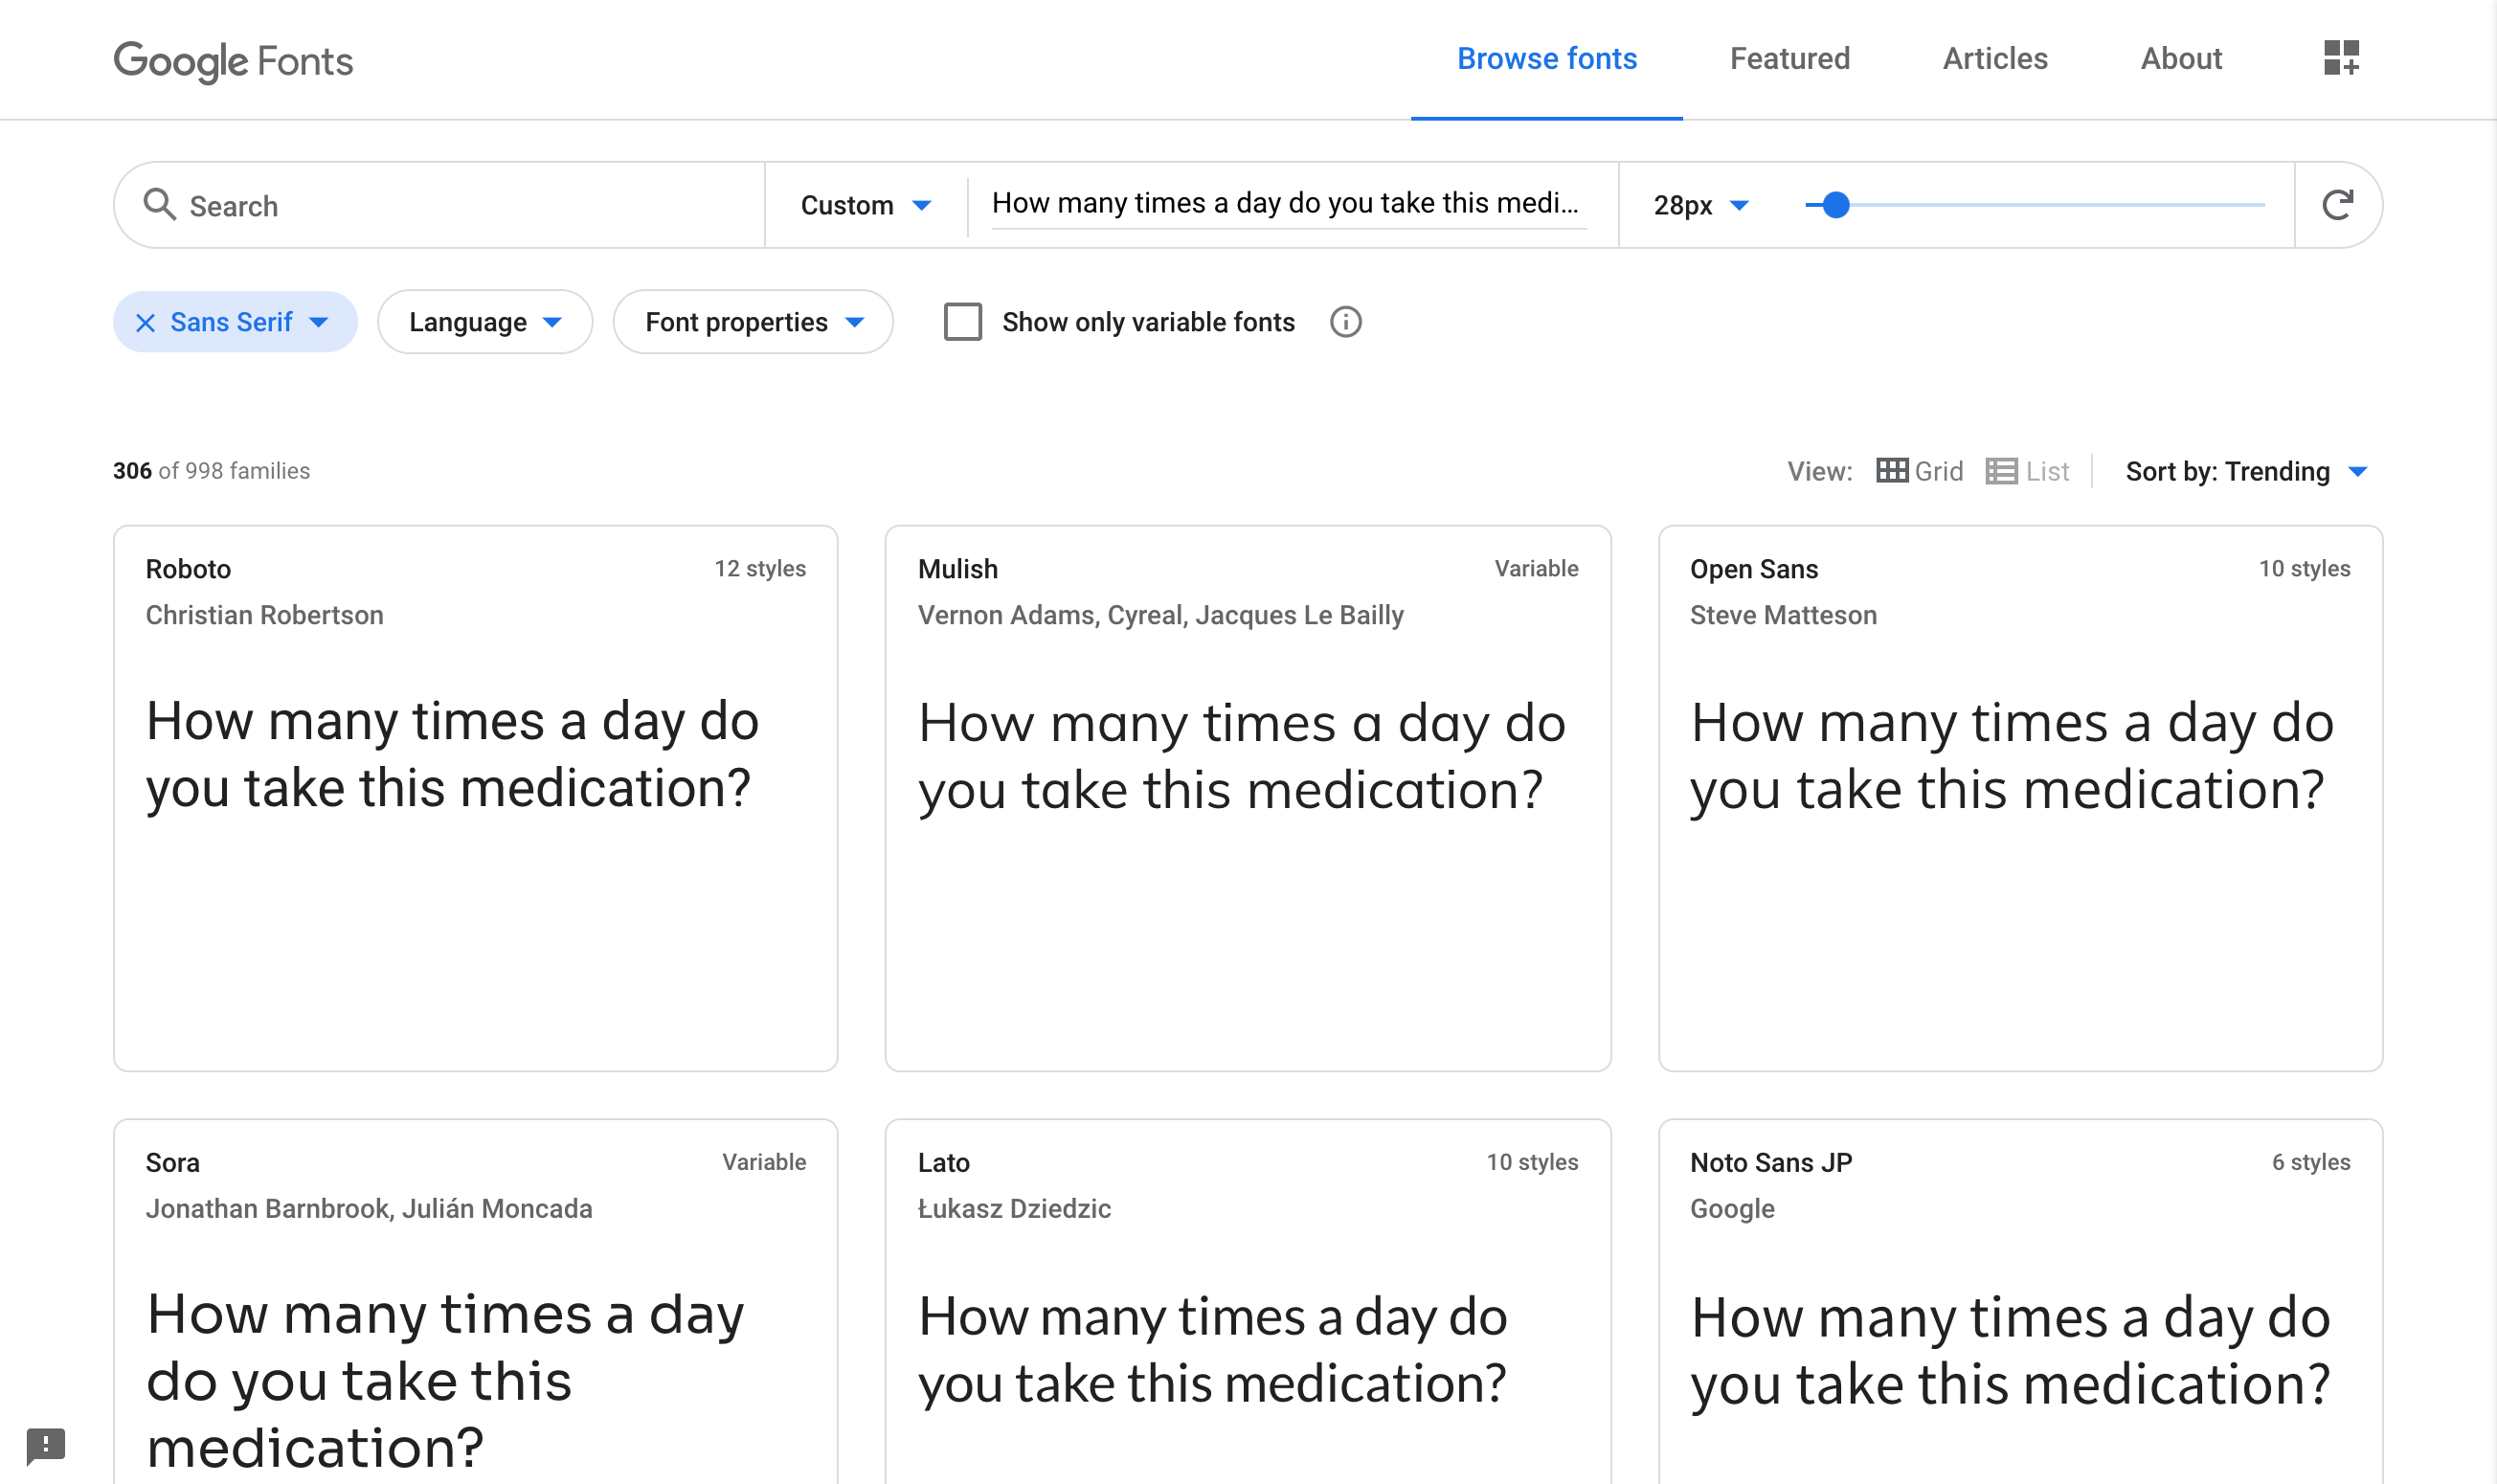Click the variable fonts info icon

[1345, 322]
